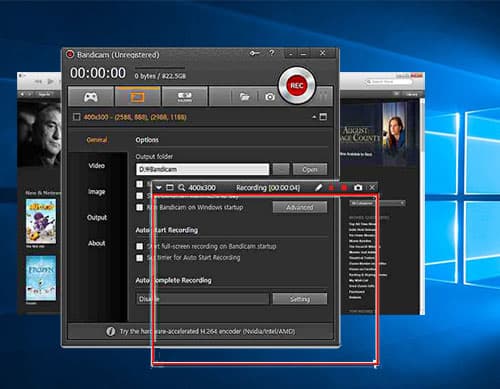Open the General settings tab

pyautogui.click(x=97, y=140)
